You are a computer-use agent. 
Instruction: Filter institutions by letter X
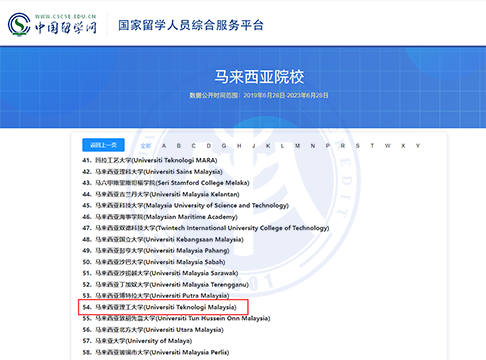pyautogui.click(x=403, y=146)
